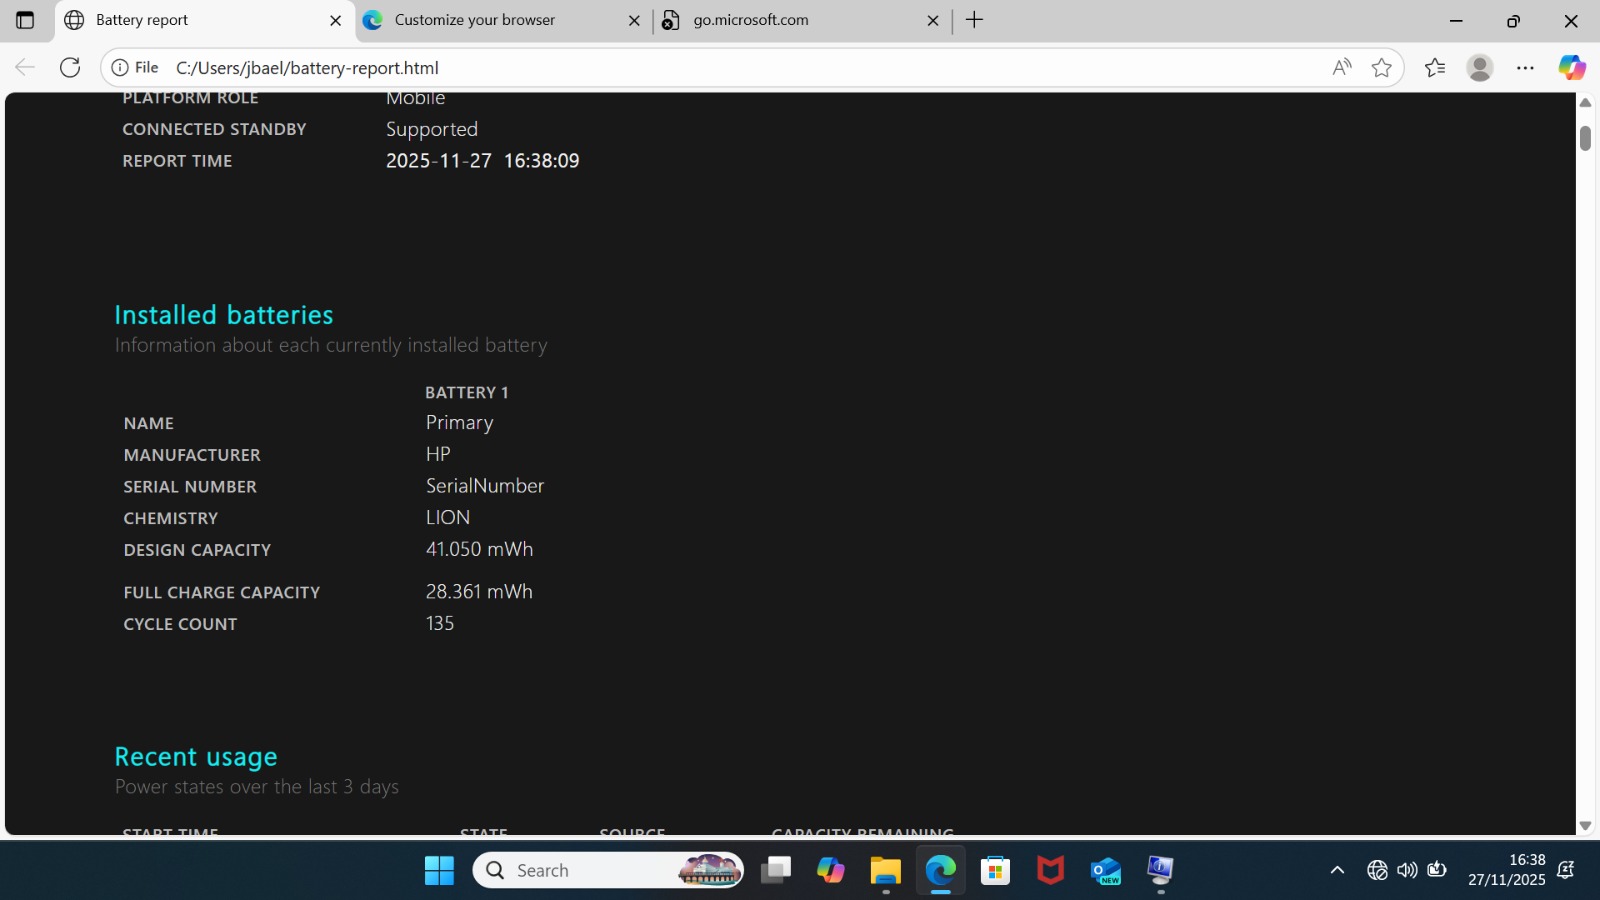The height and width of the screenshot is (900, 1600).
Task: Open Settings and more ellipsis menu
Action: (x=1525, y=67)
